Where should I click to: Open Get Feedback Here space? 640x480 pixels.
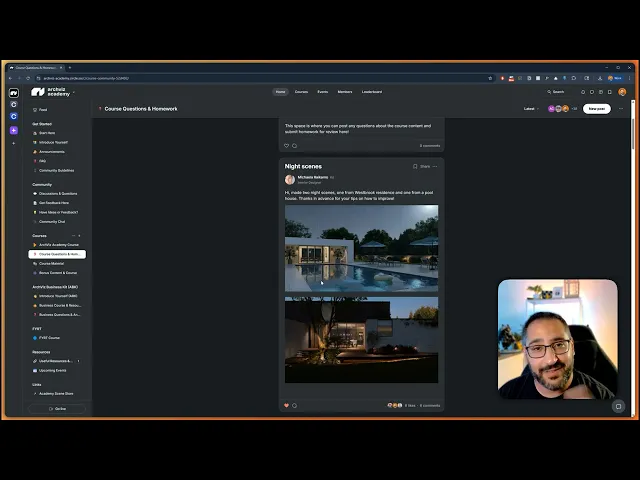[53, 203]
